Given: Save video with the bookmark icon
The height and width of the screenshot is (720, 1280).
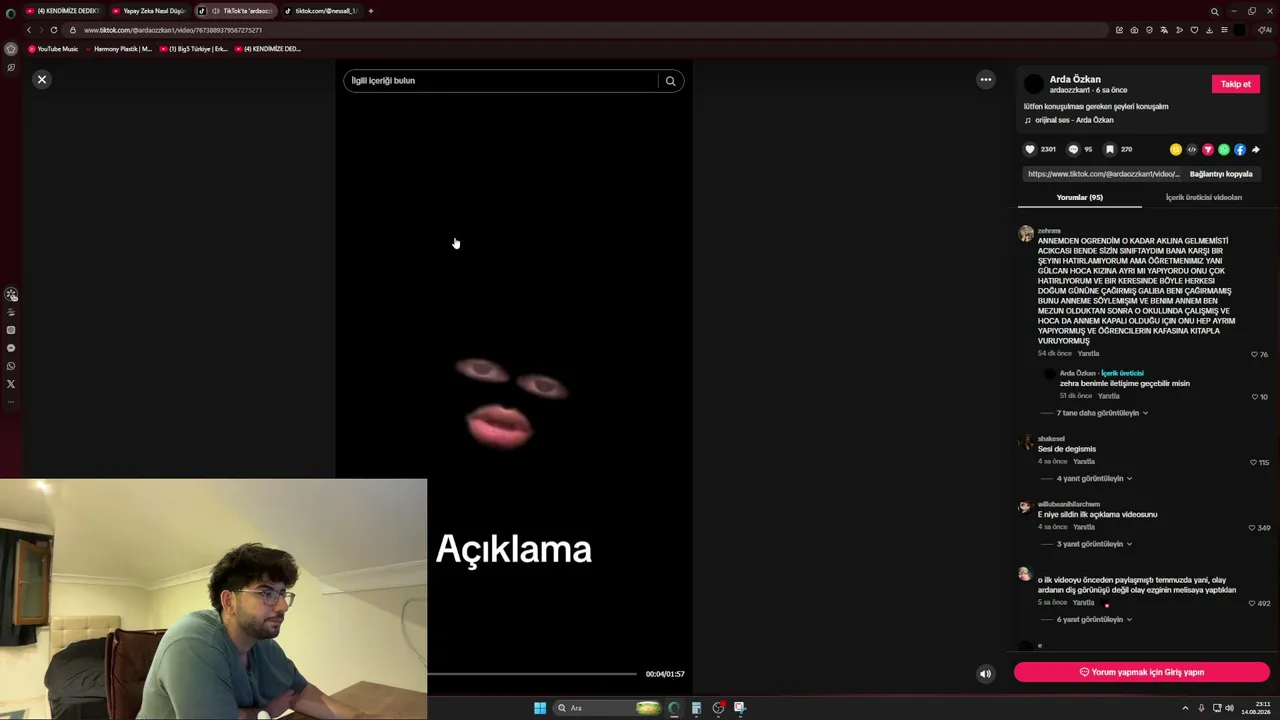Looking at the screenshot, I should pyautogui.click(x=1109, y=150).
